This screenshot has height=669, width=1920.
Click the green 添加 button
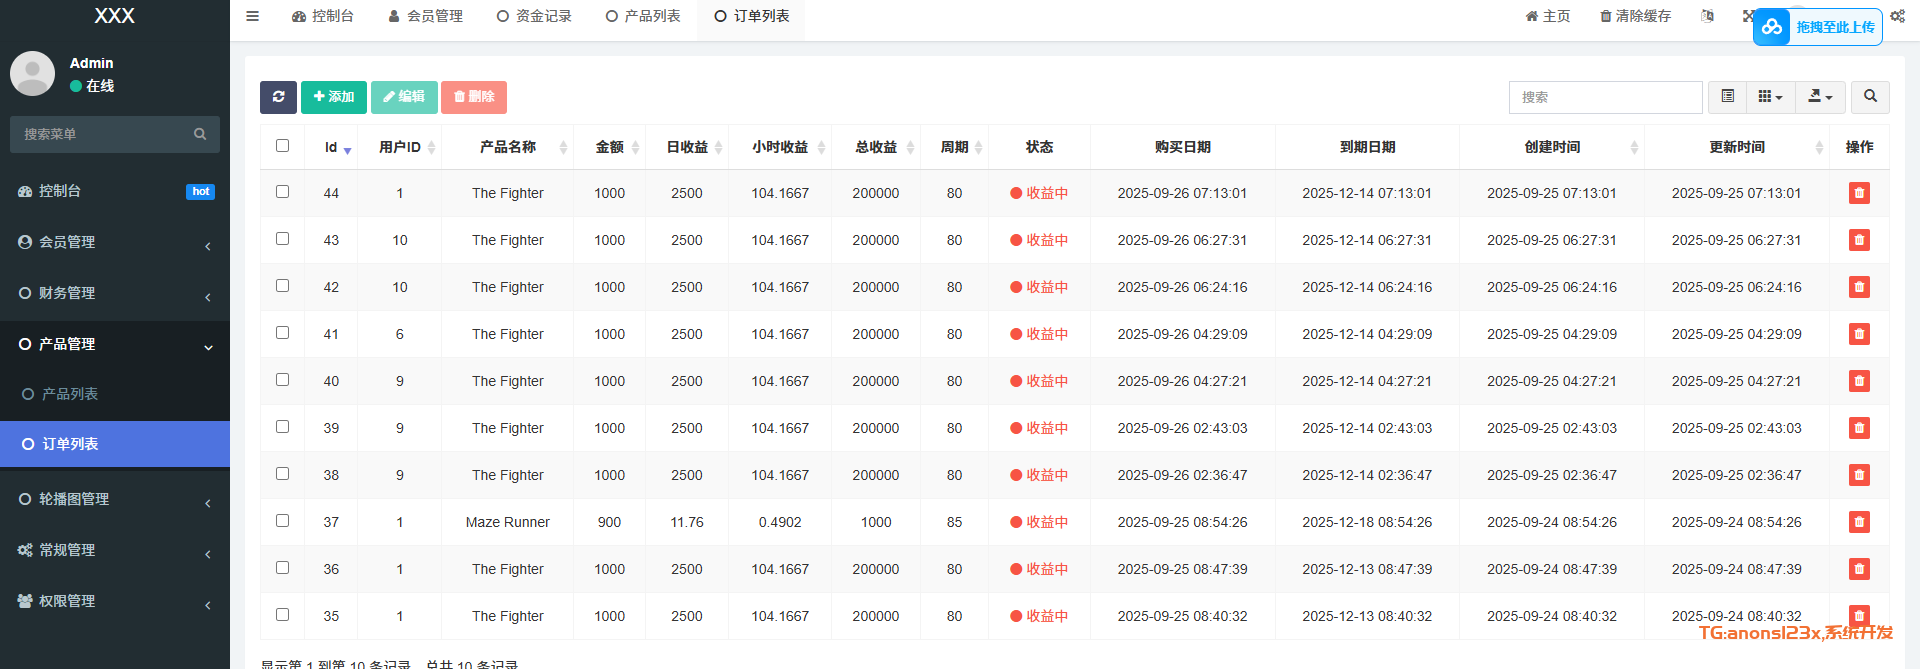[334, 97]
